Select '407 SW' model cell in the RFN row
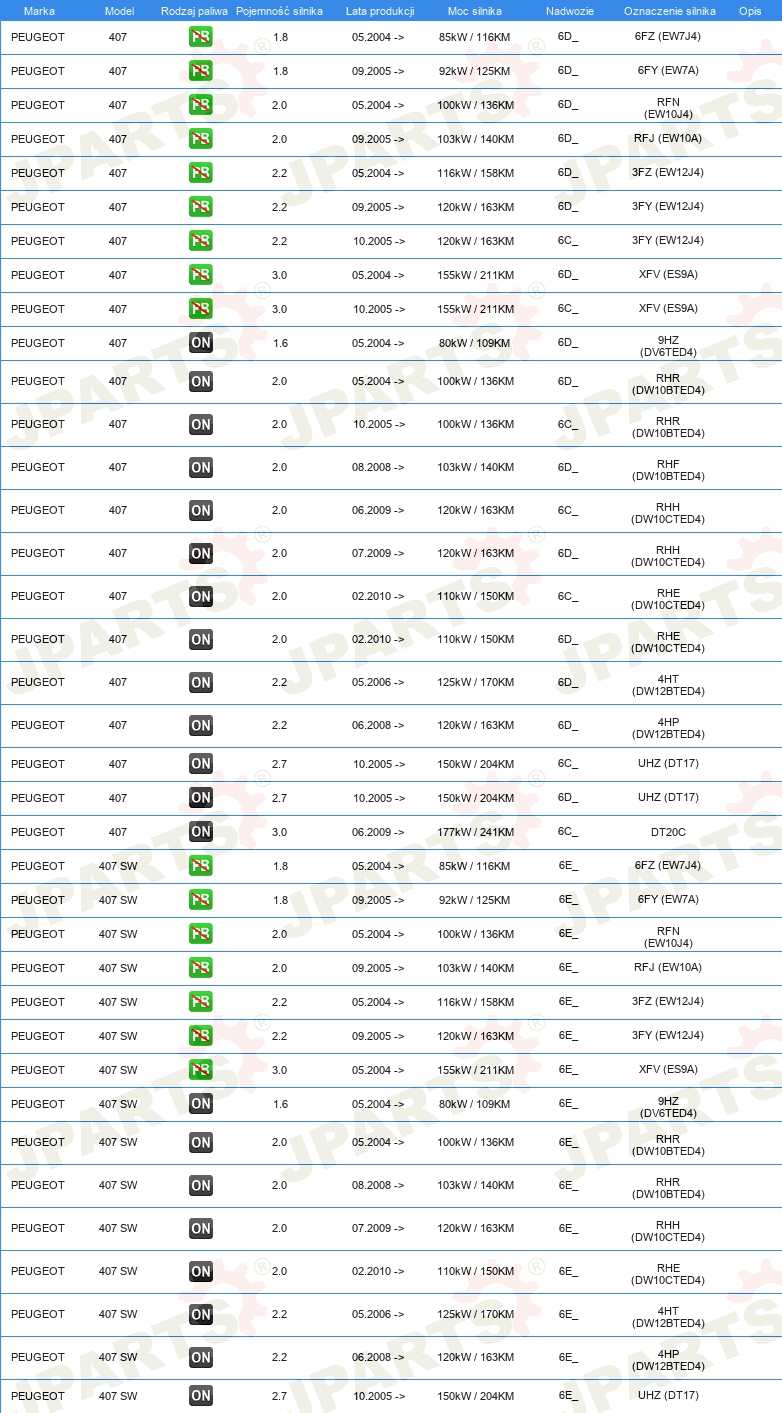This screenshot has height=1413, width=782. point(118,934)
